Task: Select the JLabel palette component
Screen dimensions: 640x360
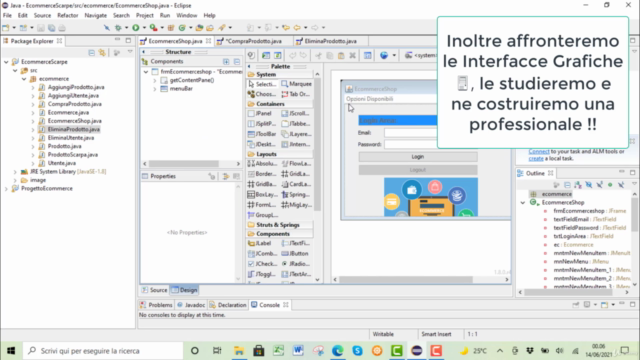Action: click(x=260, y=243)
